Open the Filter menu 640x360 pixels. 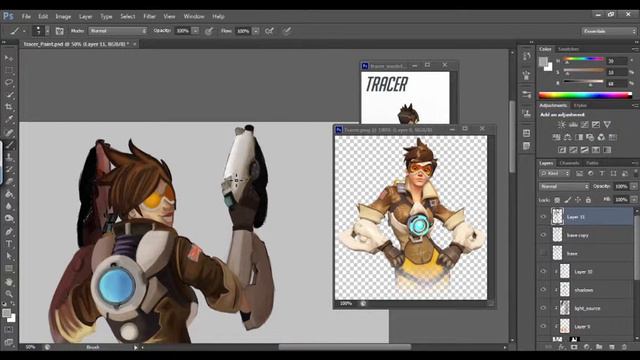click(149, 16)
